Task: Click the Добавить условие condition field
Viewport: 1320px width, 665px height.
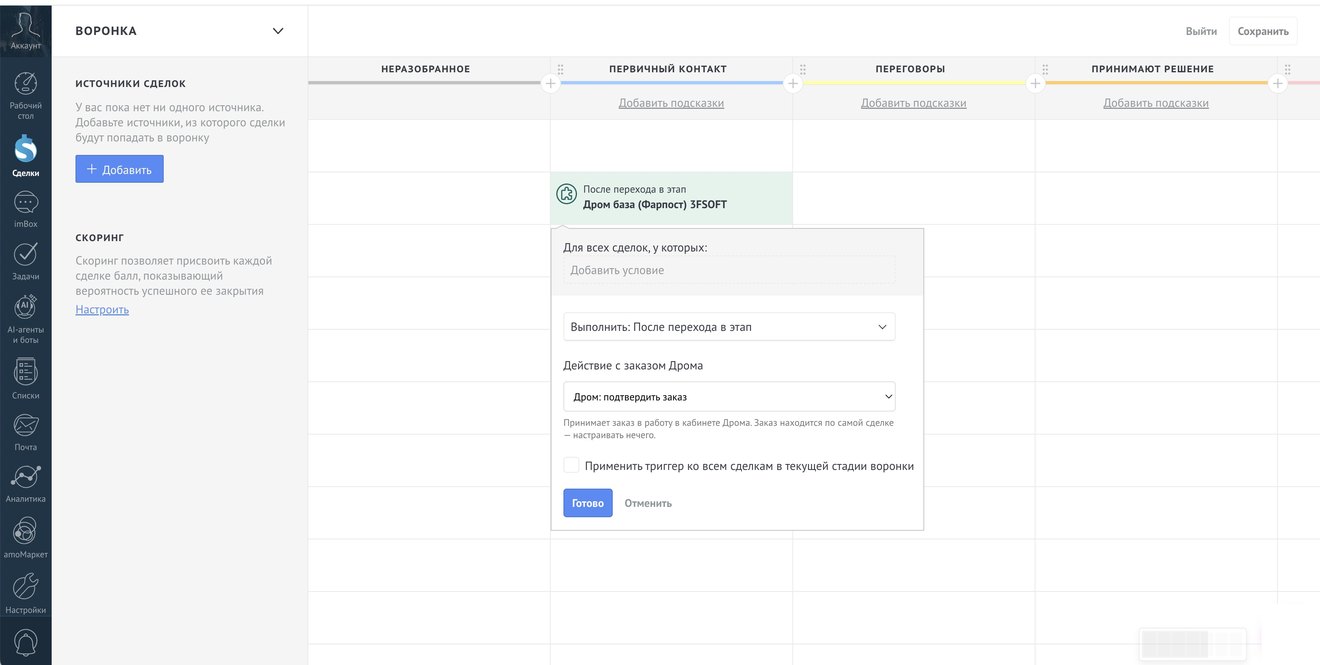Action: [x=729, y=270]
